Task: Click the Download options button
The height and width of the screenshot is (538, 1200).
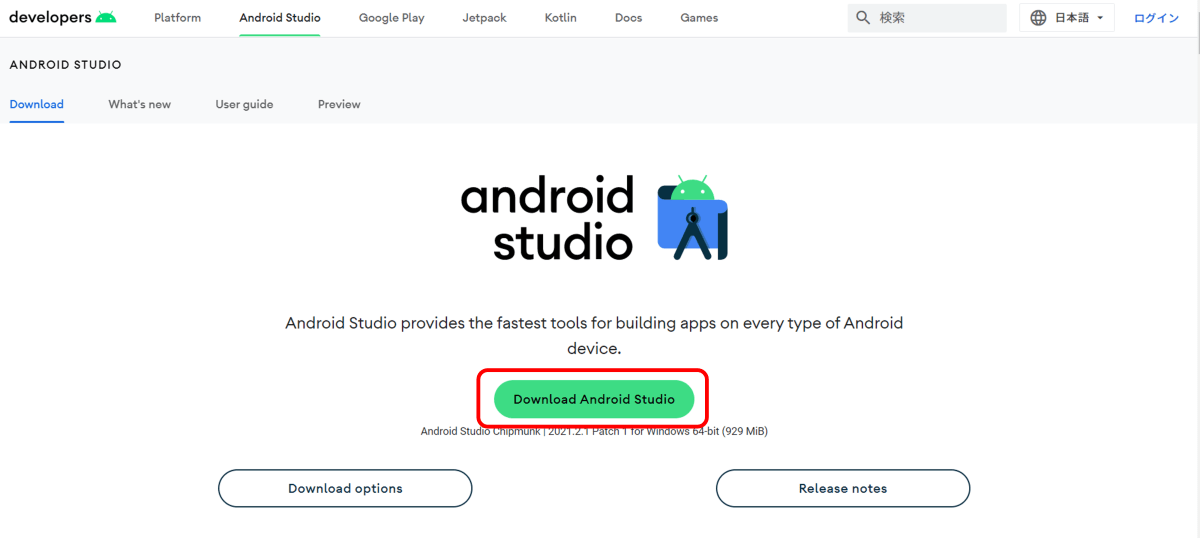Action: [345, 488]
